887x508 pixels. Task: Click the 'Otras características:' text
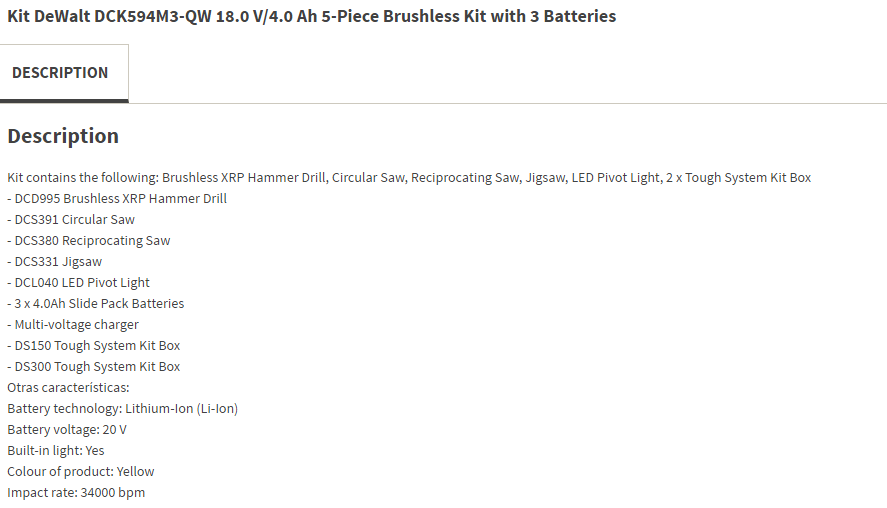(x=68, y=388)
